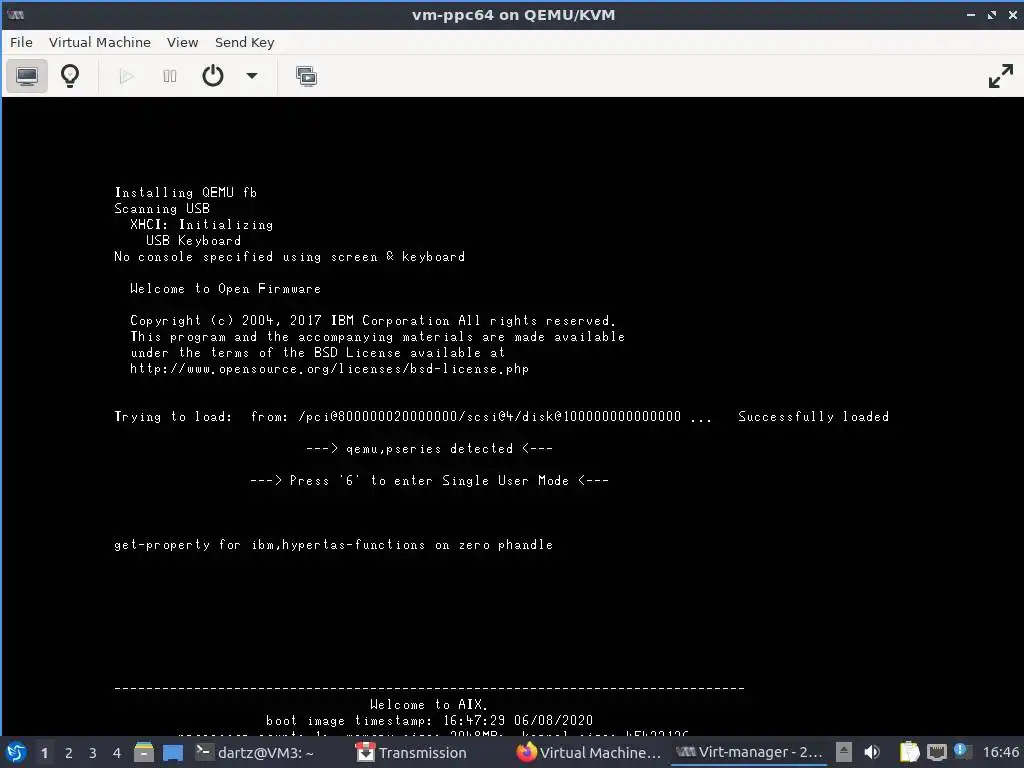Close the vm-ppc64 window
Screen dimensions: 1024x768
tap(1012, 15)
